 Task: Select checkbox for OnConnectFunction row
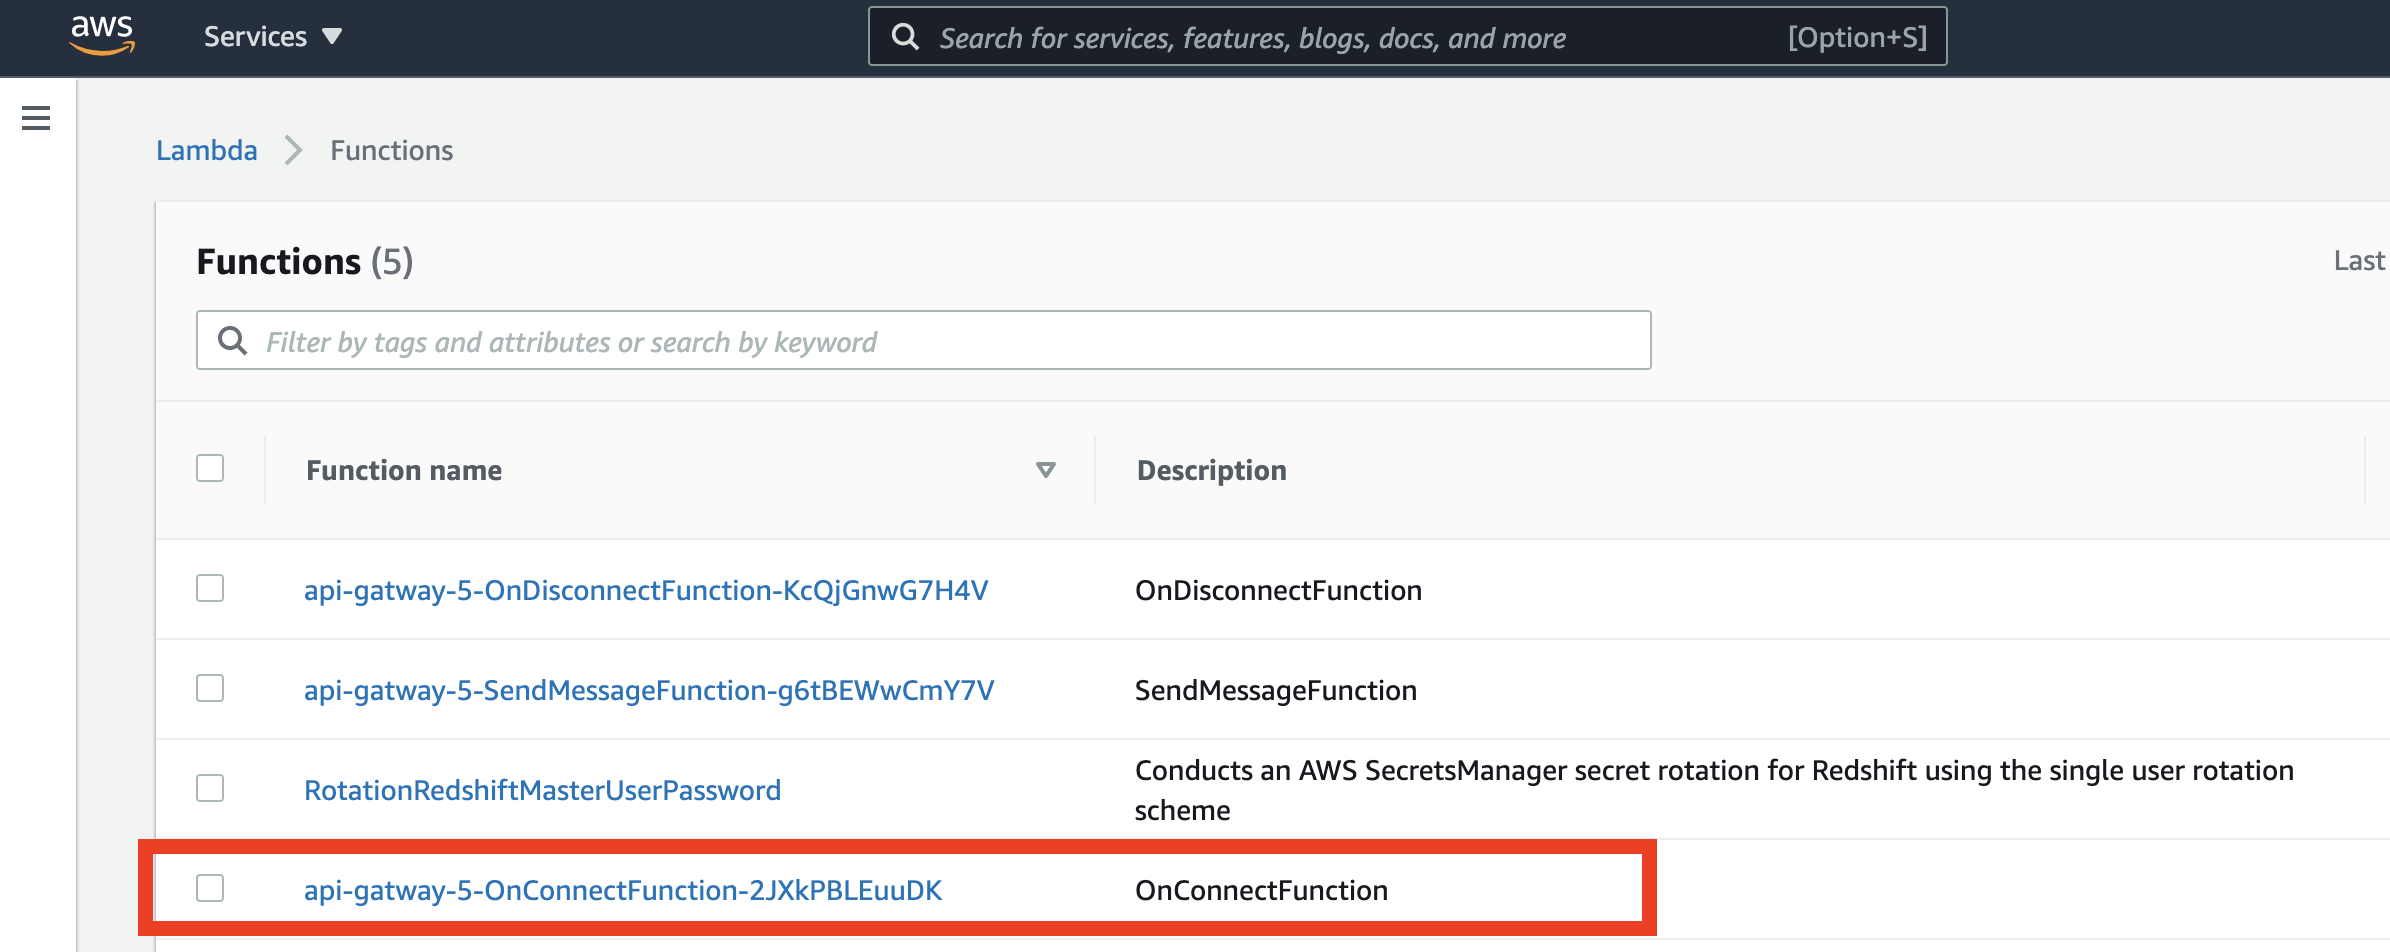210,888
